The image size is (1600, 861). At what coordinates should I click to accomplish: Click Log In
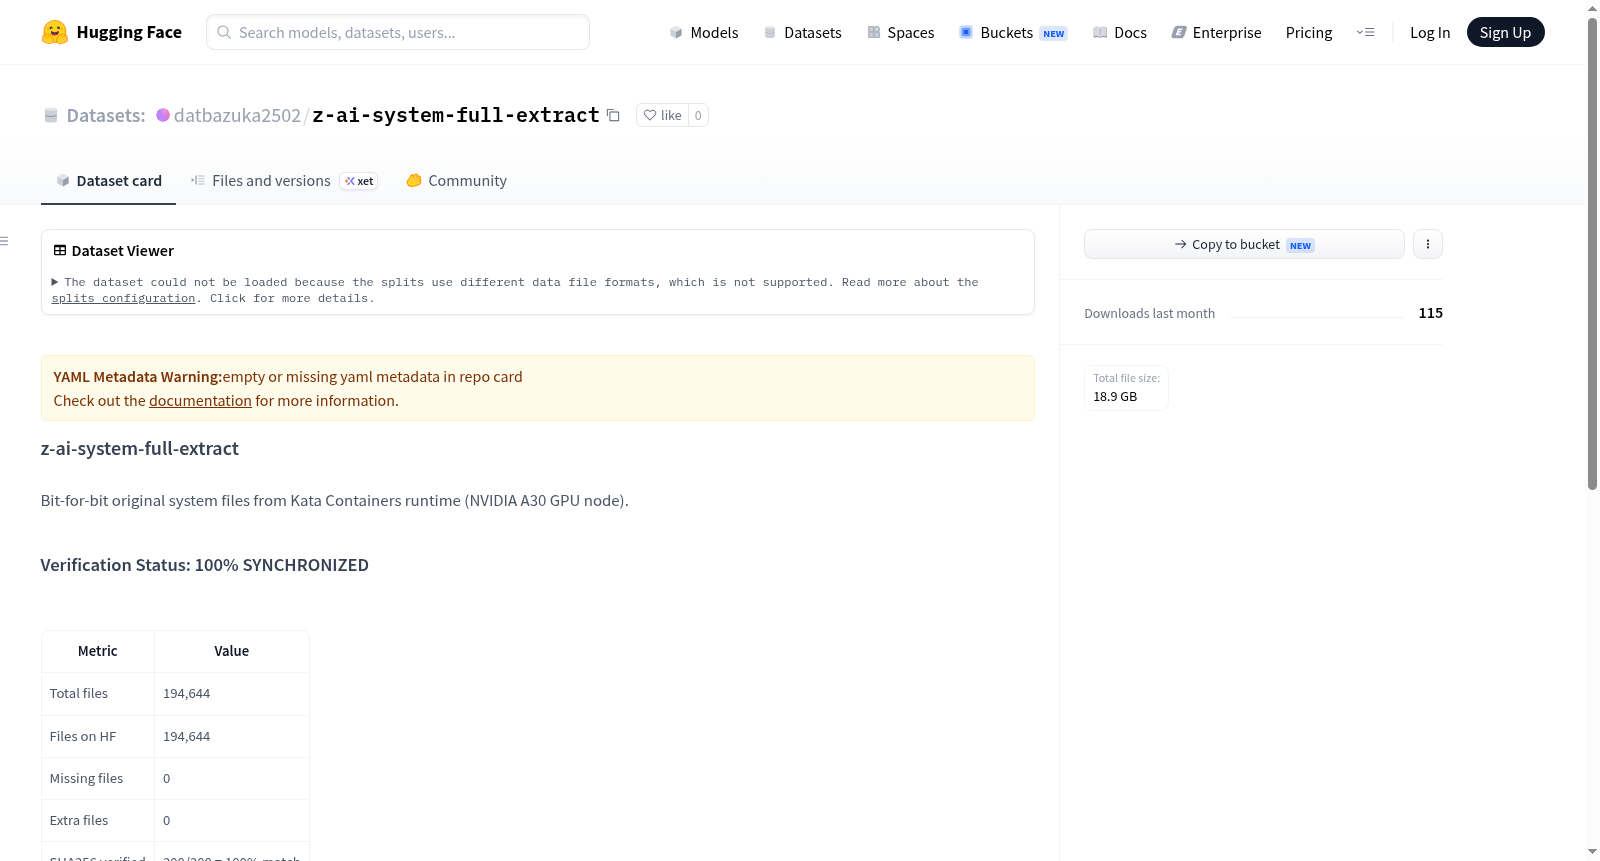1430,32
